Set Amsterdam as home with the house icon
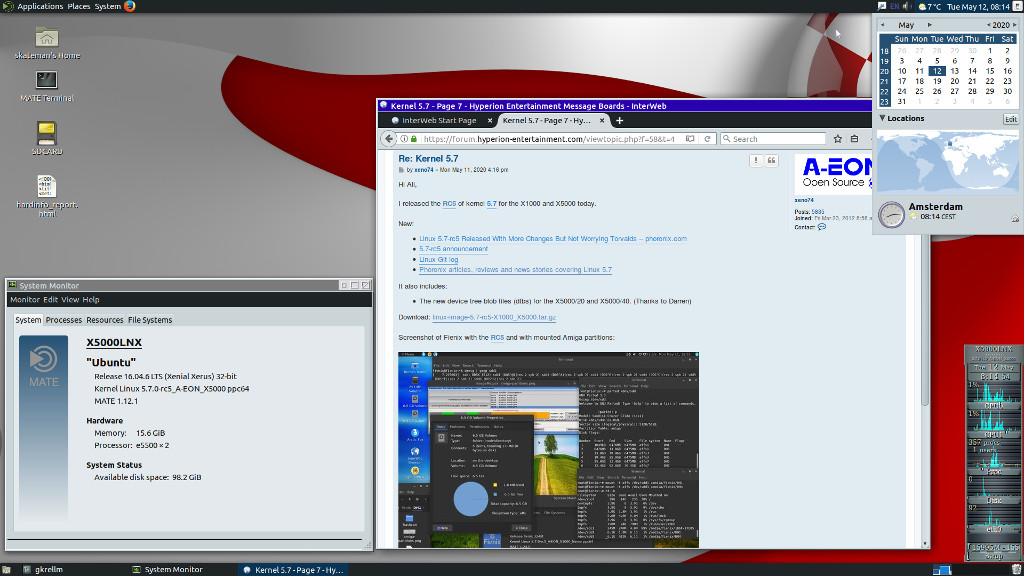The width and height of the screenshot is (1024, 576). point(1015,219)
